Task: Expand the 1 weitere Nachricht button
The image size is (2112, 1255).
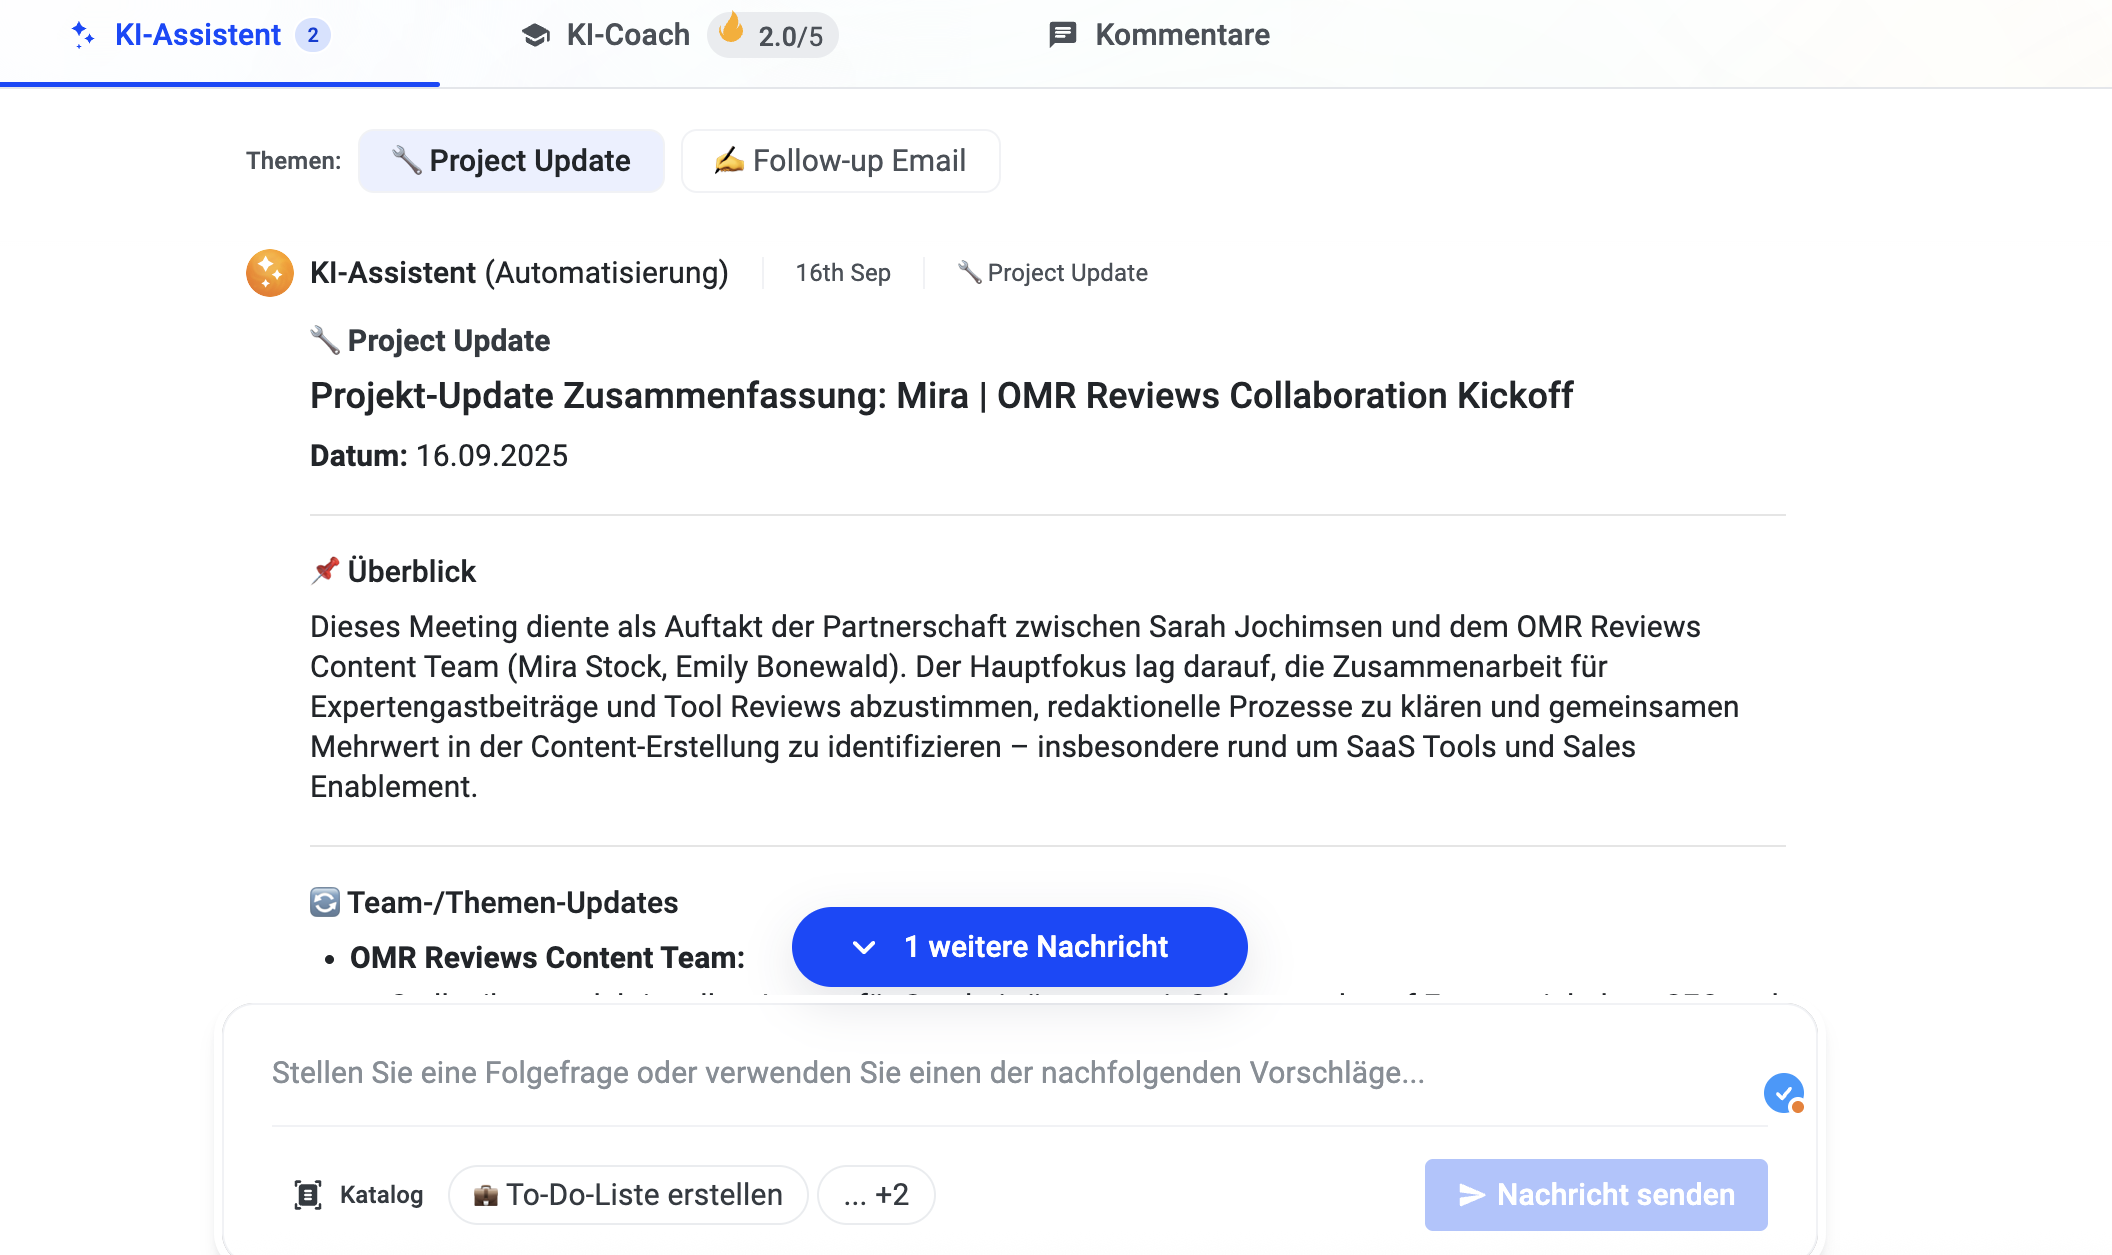Action: (x=1019, y=946)
